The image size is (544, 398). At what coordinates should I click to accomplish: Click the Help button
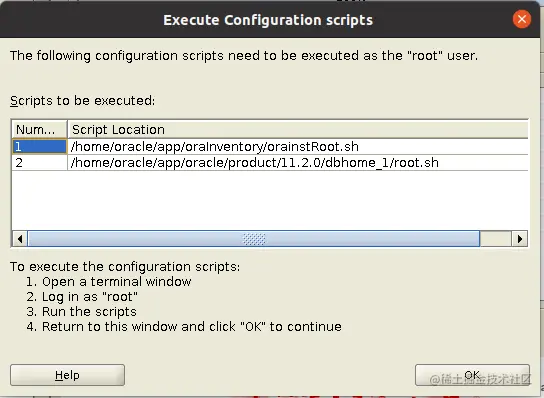tap(67, 375)
